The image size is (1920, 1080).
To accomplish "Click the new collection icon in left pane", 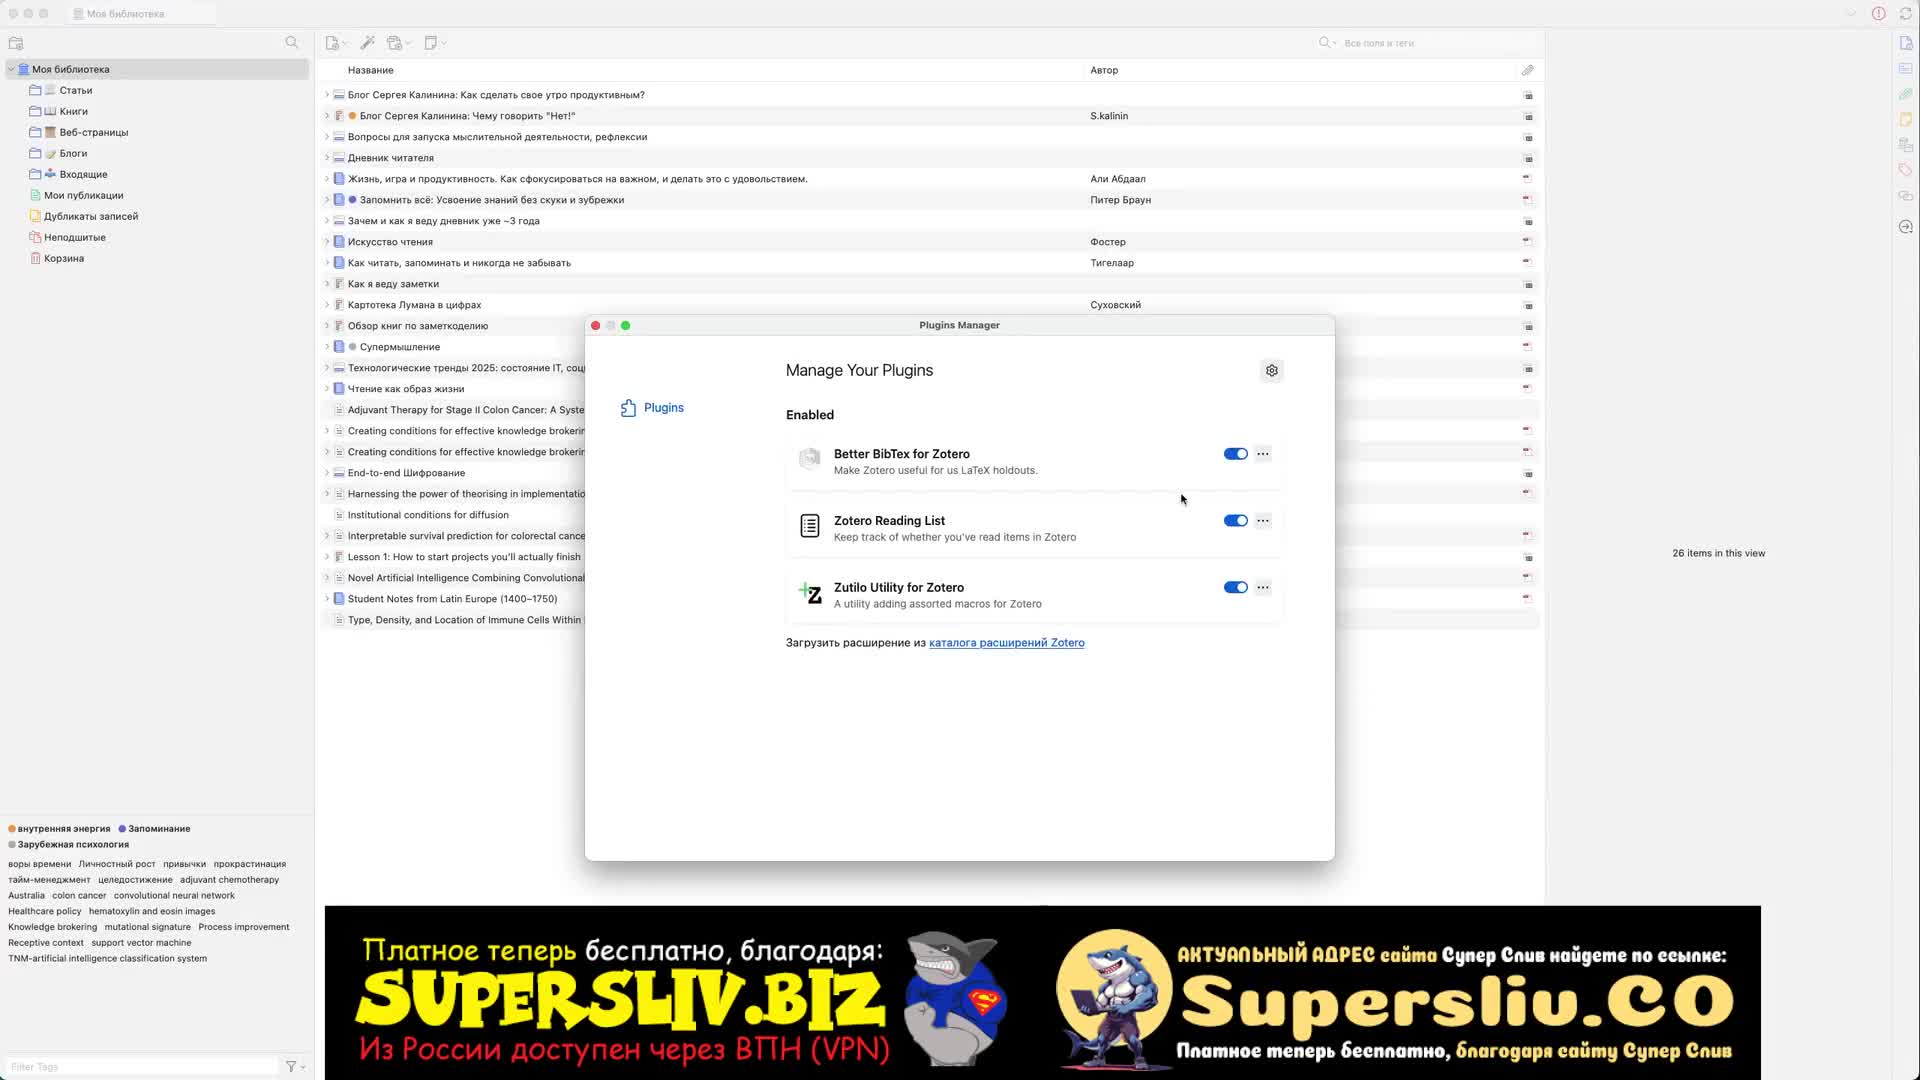I will tap(16, 43).
